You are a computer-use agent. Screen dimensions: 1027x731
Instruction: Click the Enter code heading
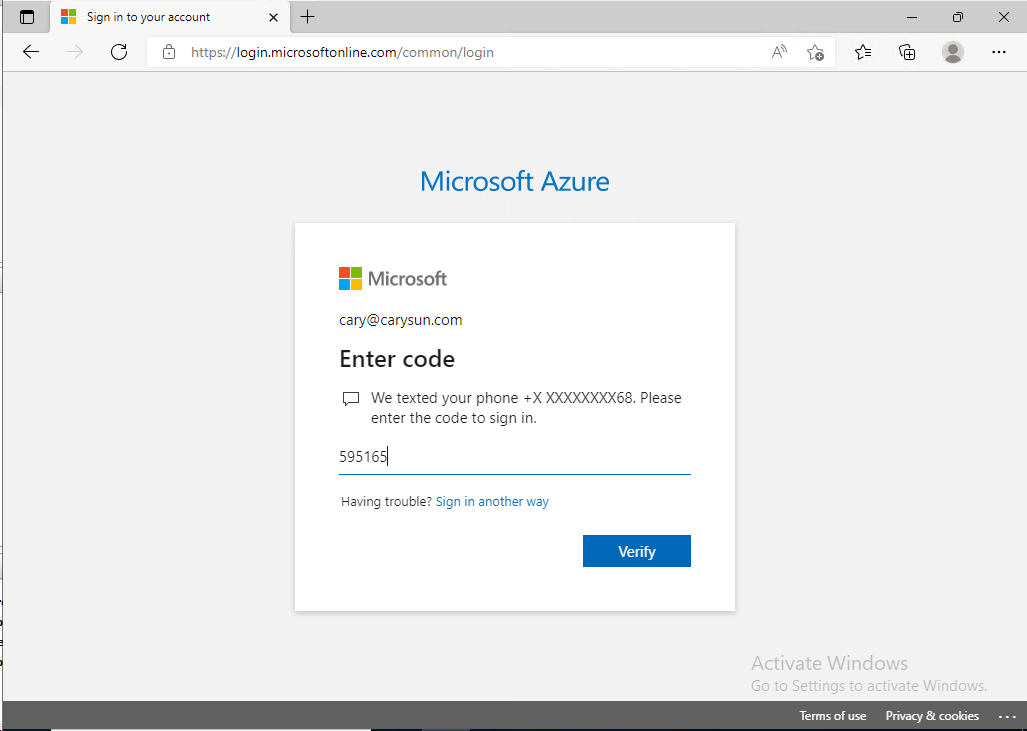(x=397, y=359)
